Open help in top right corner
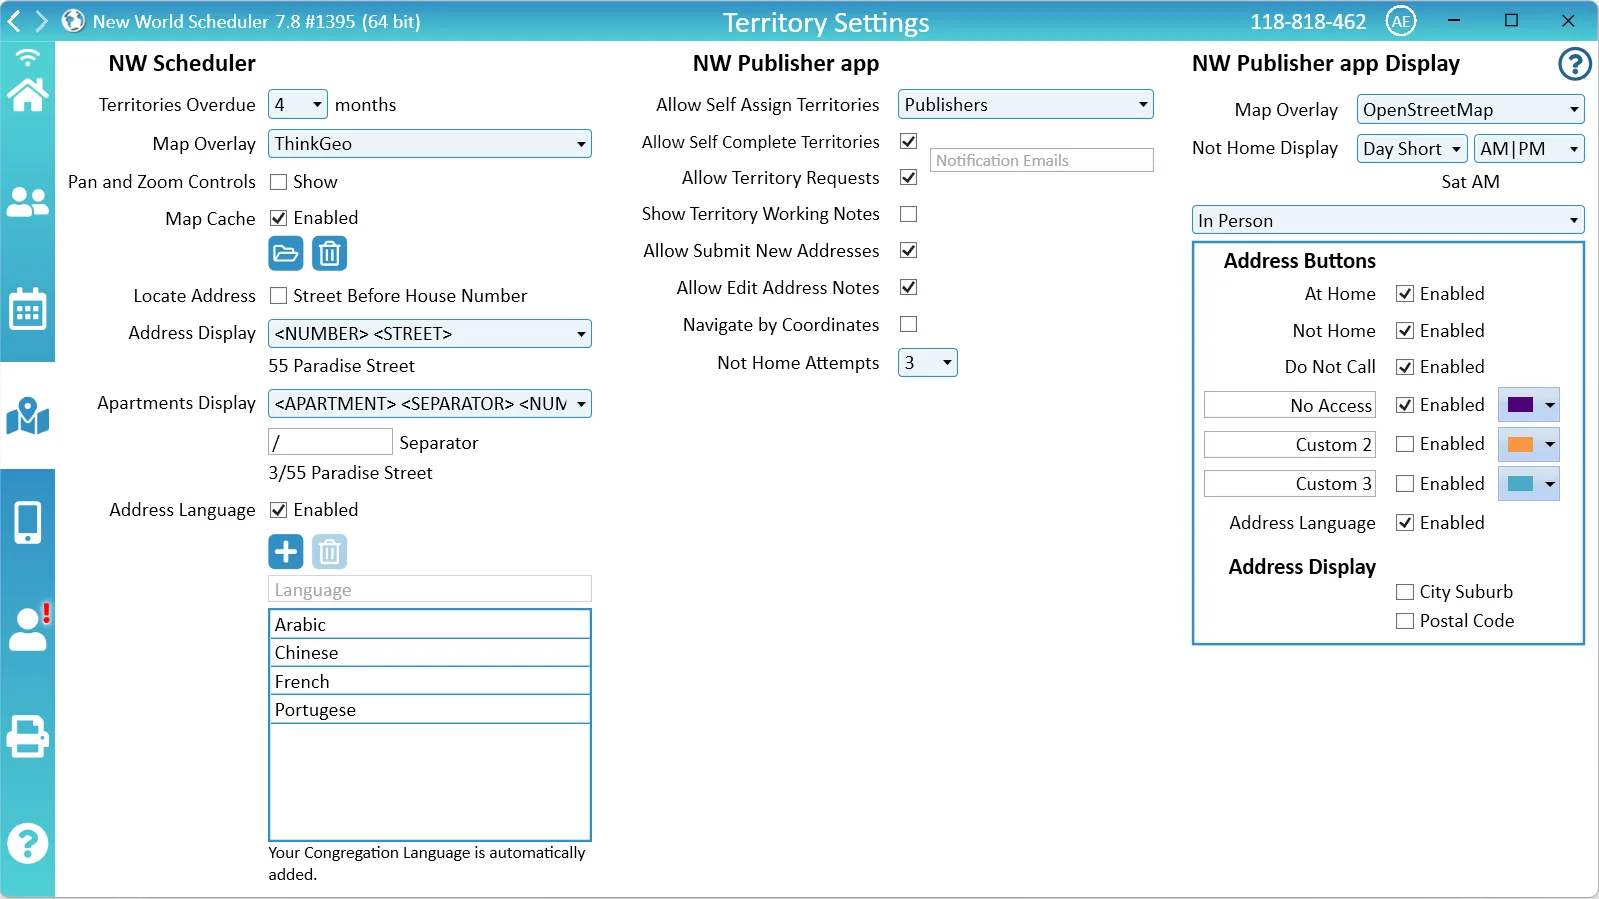This screenshot has height=899, width=1599. (x=1574, y=64)
